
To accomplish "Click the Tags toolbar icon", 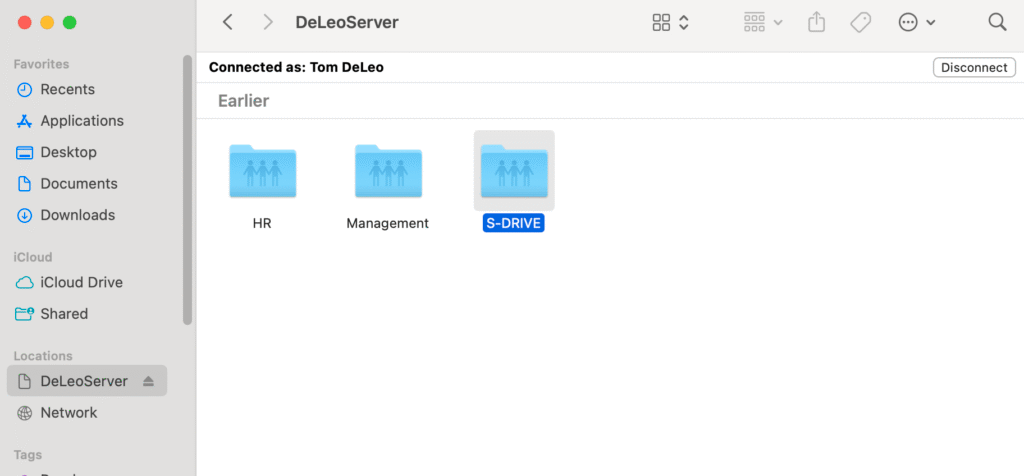I will click(861, 22).
